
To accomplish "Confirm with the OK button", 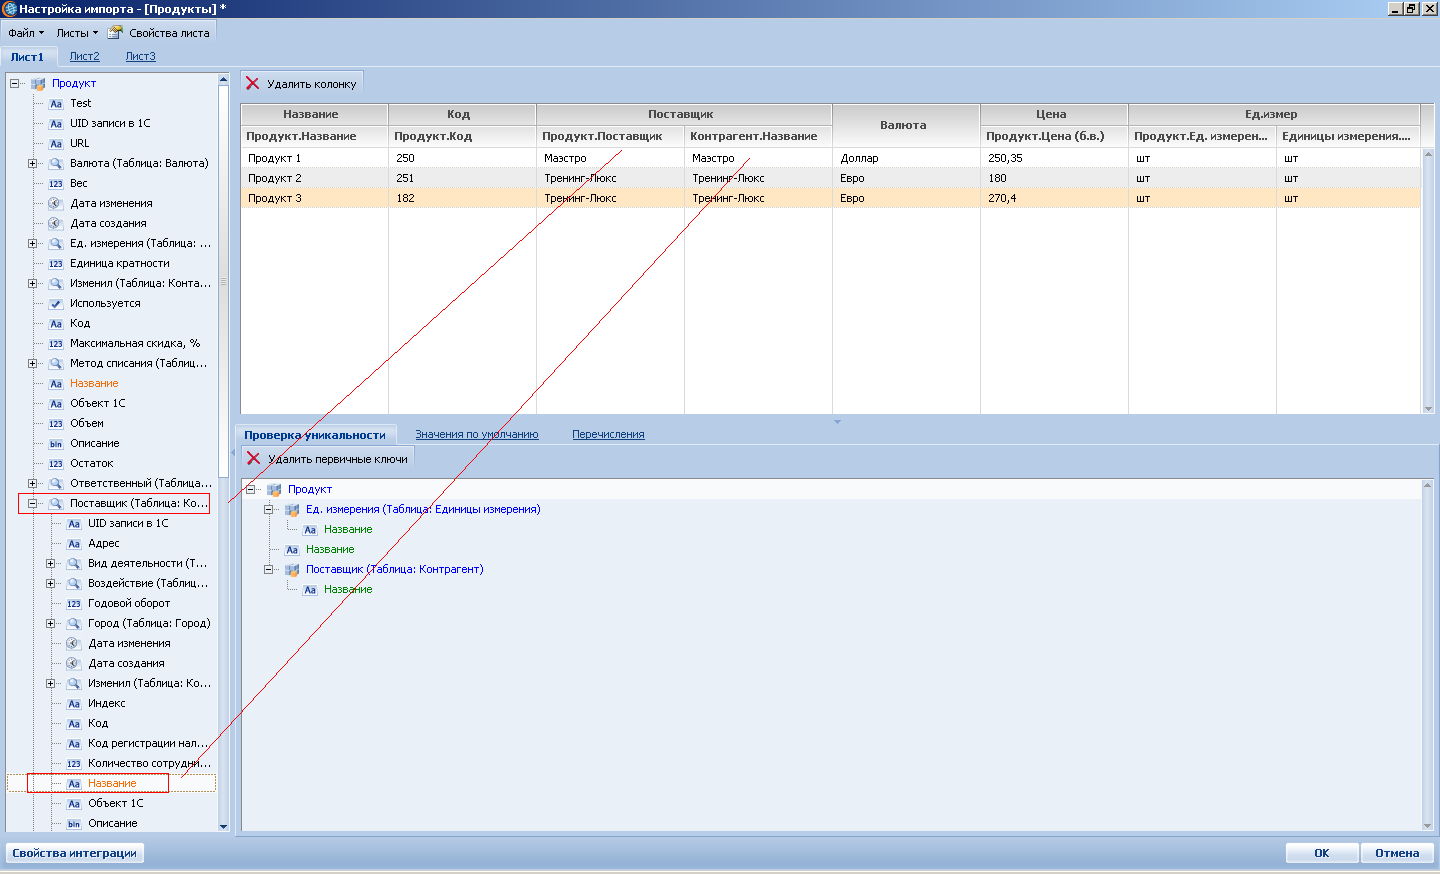I will [1322, 853].
